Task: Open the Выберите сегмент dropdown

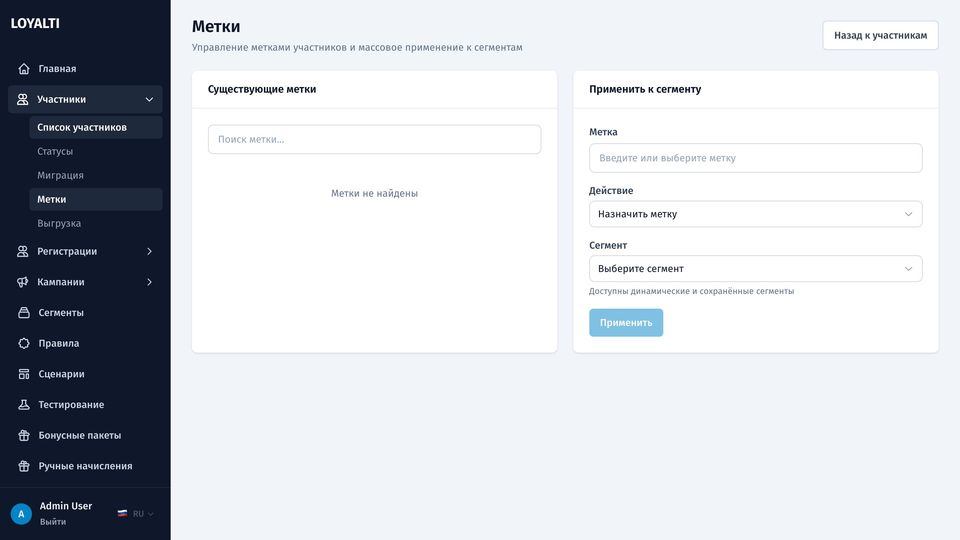Action: 756,269
